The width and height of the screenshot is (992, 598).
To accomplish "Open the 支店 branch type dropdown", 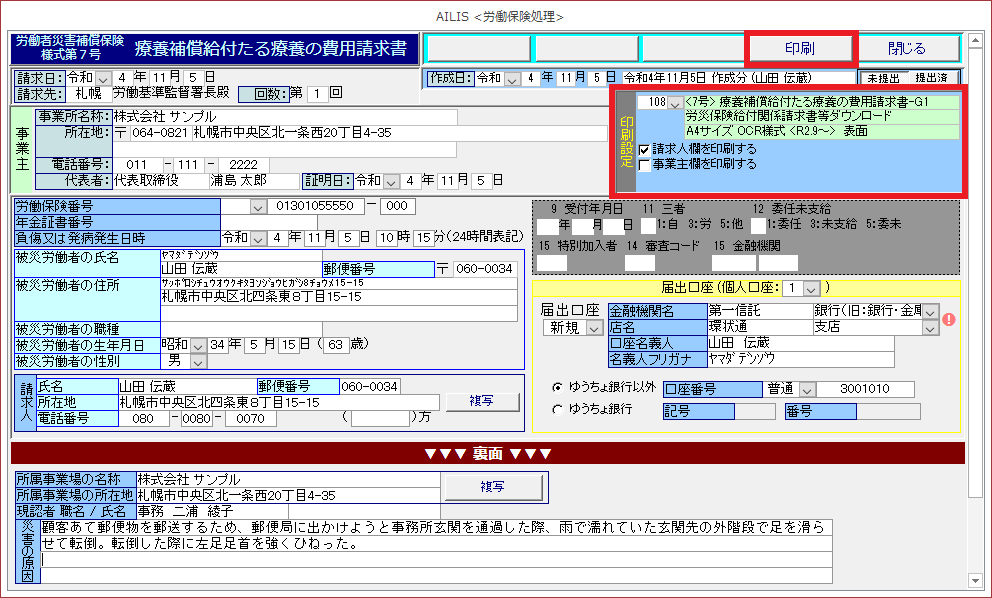I will [930, 327].
